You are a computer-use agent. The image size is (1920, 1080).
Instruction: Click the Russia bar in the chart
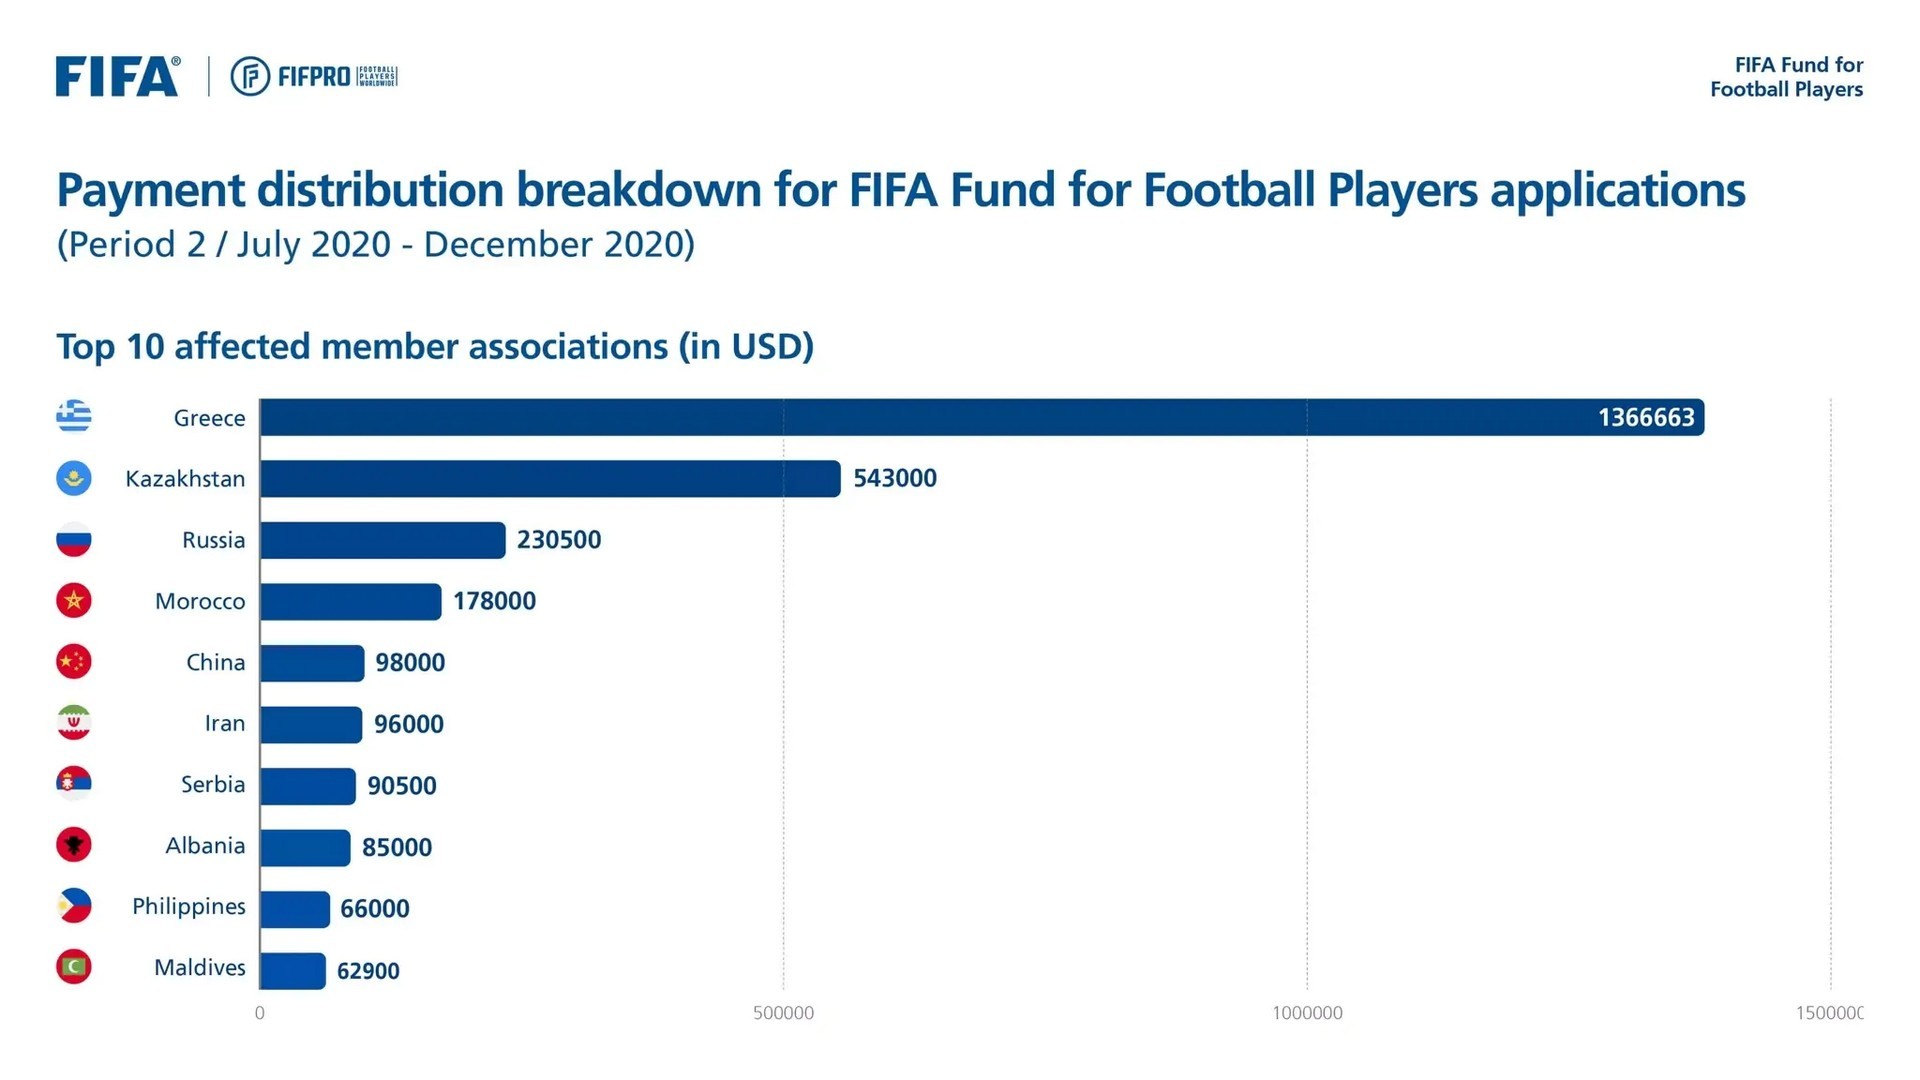382,540
